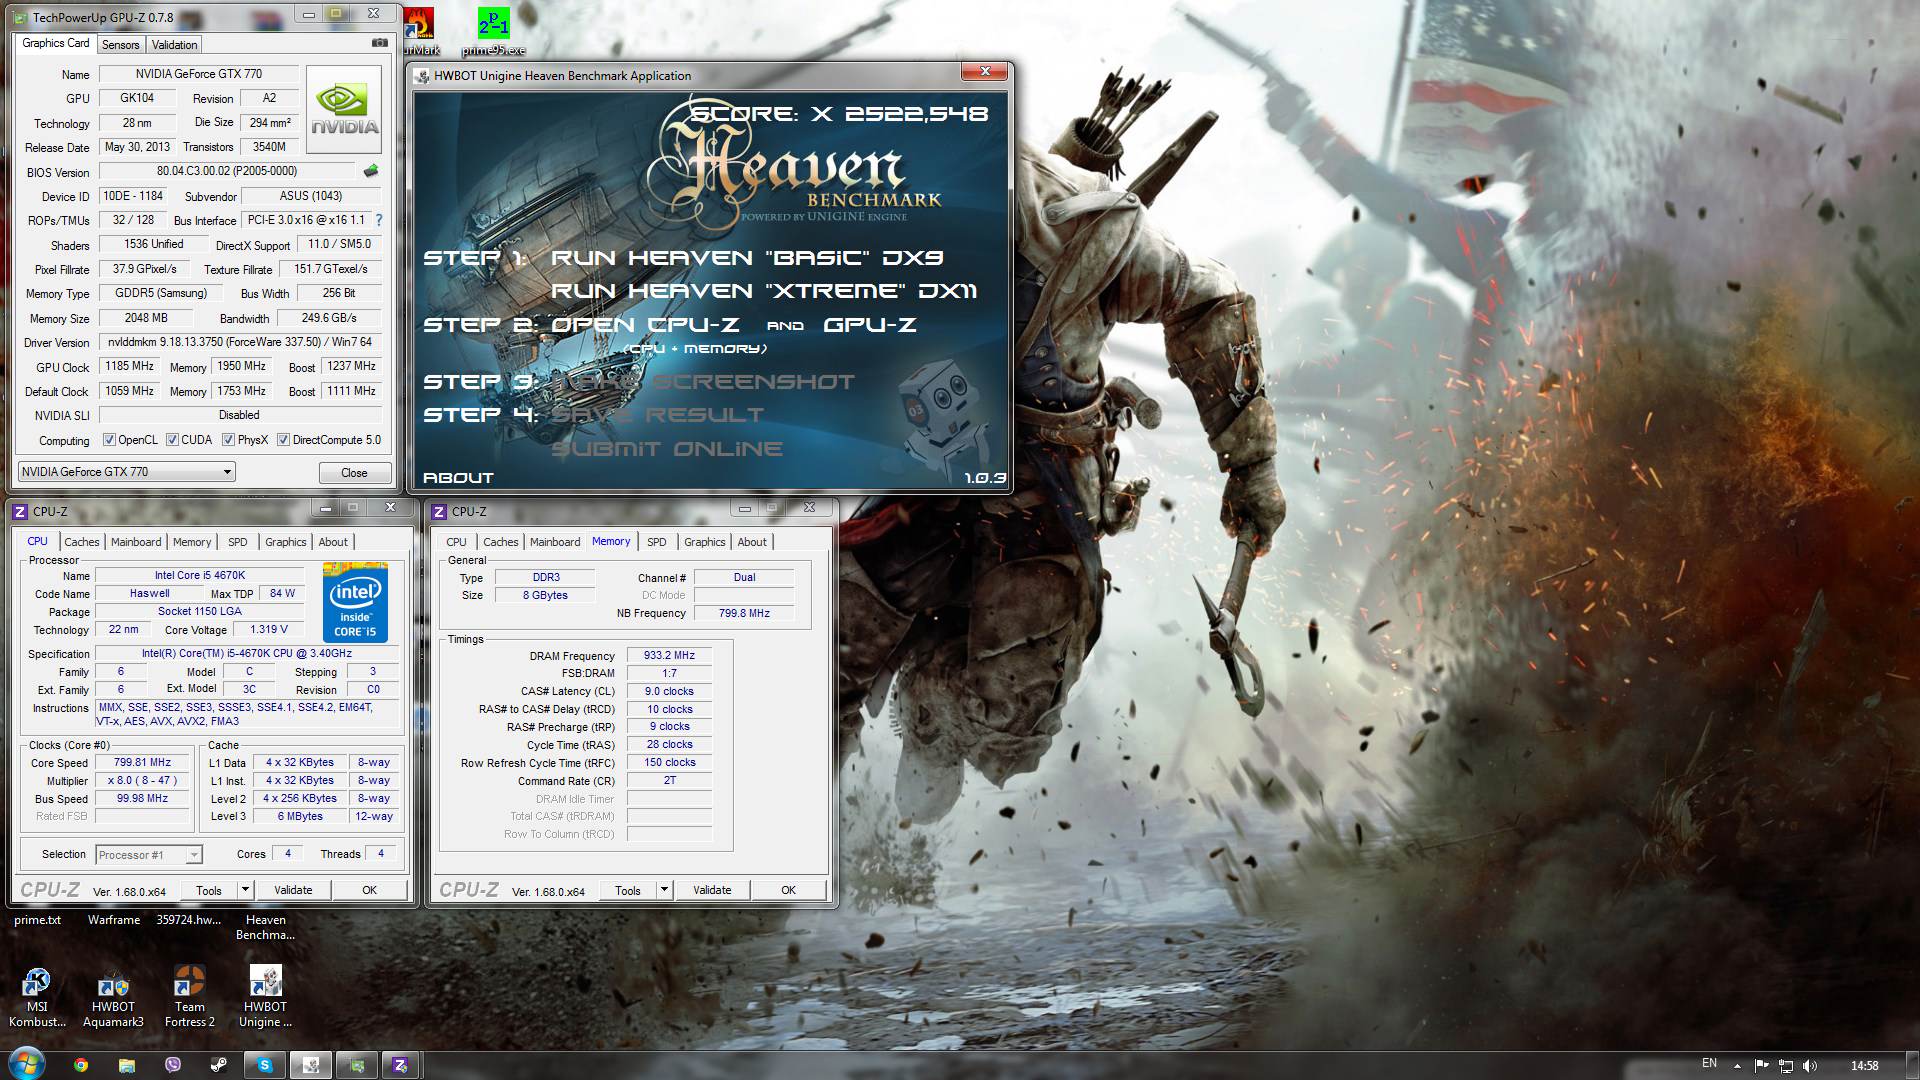Open Mainboard tab in left CPU-Z window

coord(136,542)
